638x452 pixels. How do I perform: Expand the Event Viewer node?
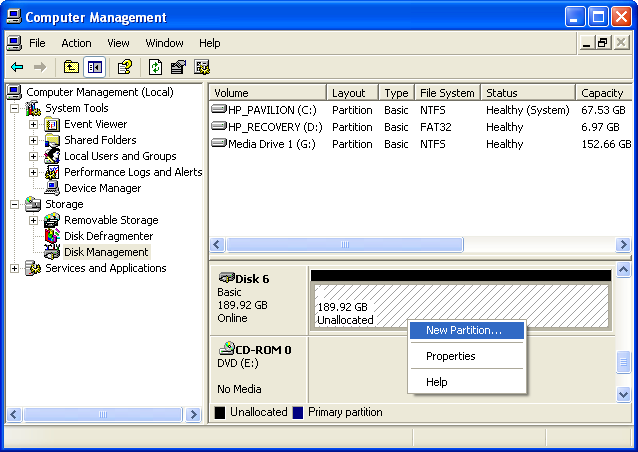point(33,124)
